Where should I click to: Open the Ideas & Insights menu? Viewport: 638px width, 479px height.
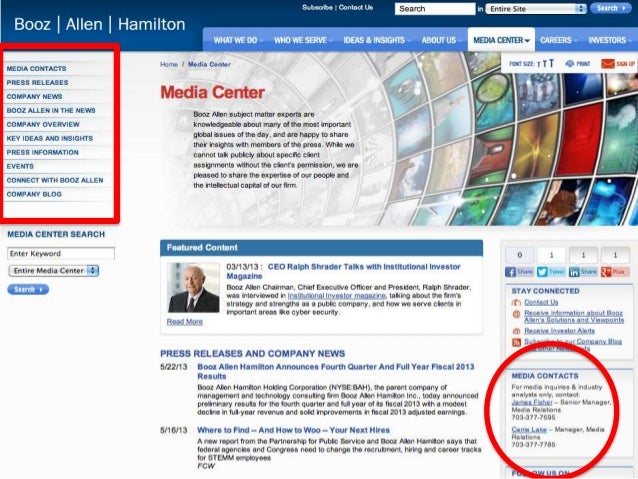(376, 40)
